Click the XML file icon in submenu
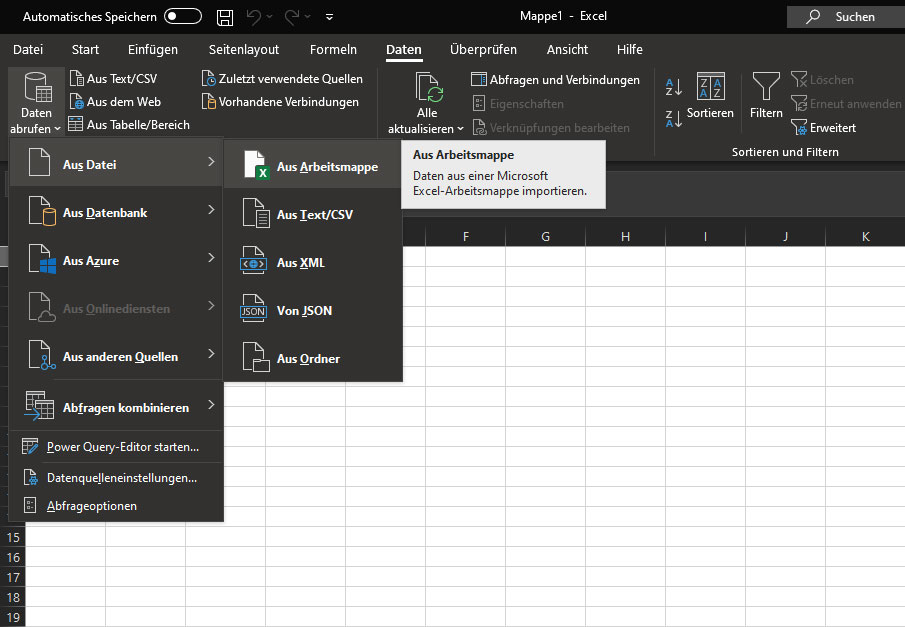The image size is (905, 627). 253,260
